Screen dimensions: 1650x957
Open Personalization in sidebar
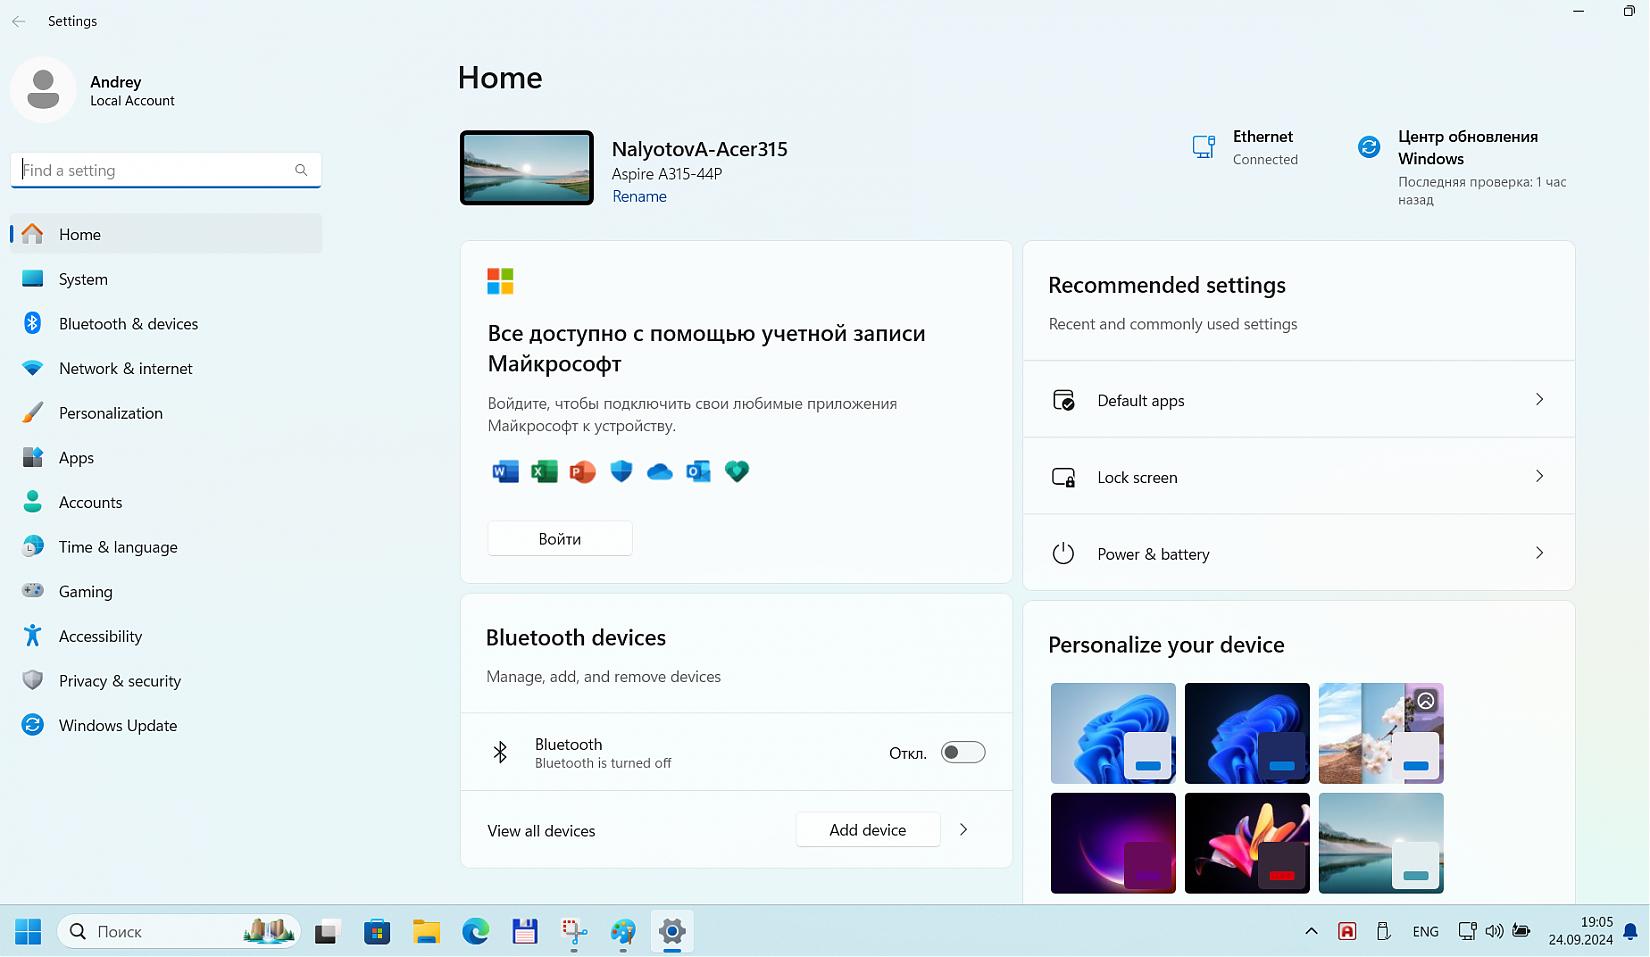coord(166,413)
